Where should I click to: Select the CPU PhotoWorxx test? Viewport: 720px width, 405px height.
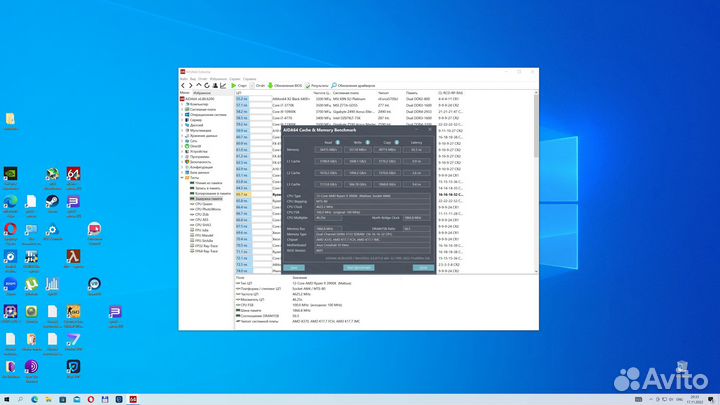click(208, 209)
